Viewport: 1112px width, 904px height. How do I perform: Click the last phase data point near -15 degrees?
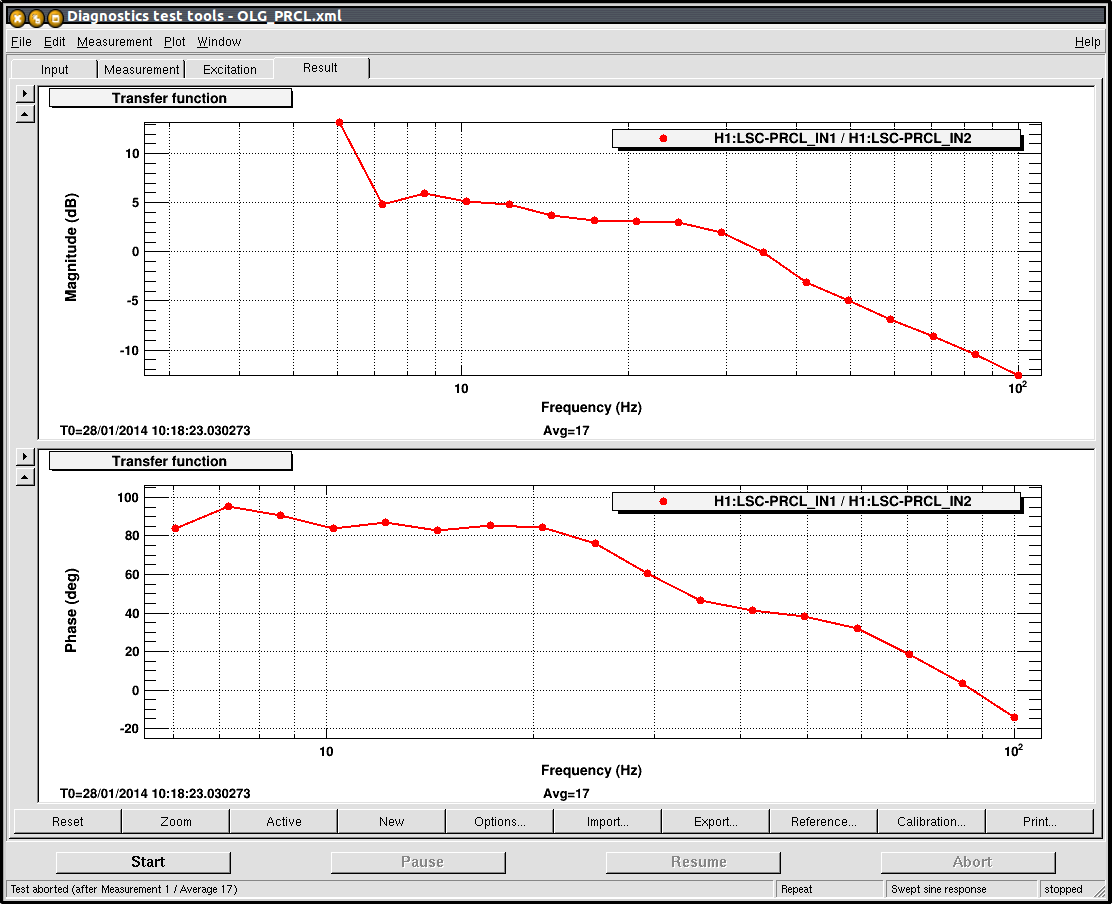[x=1014, y=718]
